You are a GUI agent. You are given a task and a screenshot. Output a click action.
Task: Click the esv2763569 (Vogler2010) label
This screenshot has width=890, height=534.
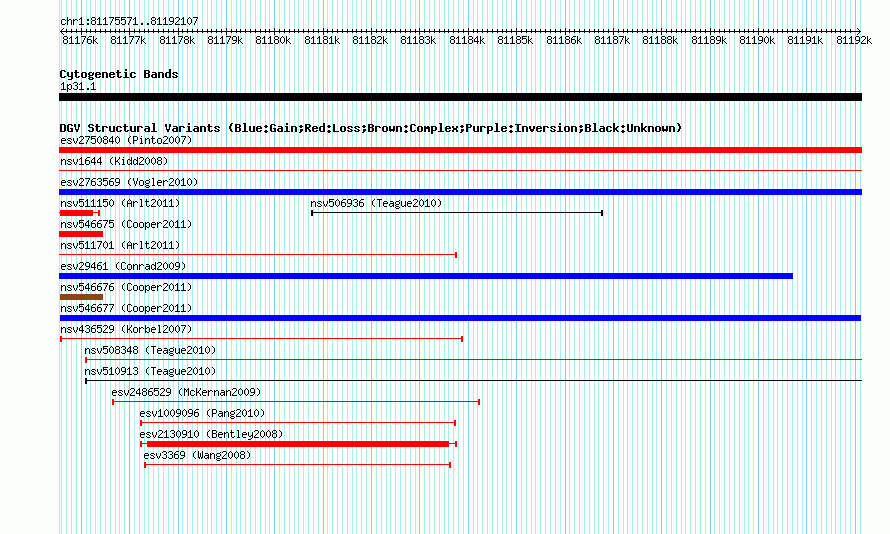click(129, 182)
